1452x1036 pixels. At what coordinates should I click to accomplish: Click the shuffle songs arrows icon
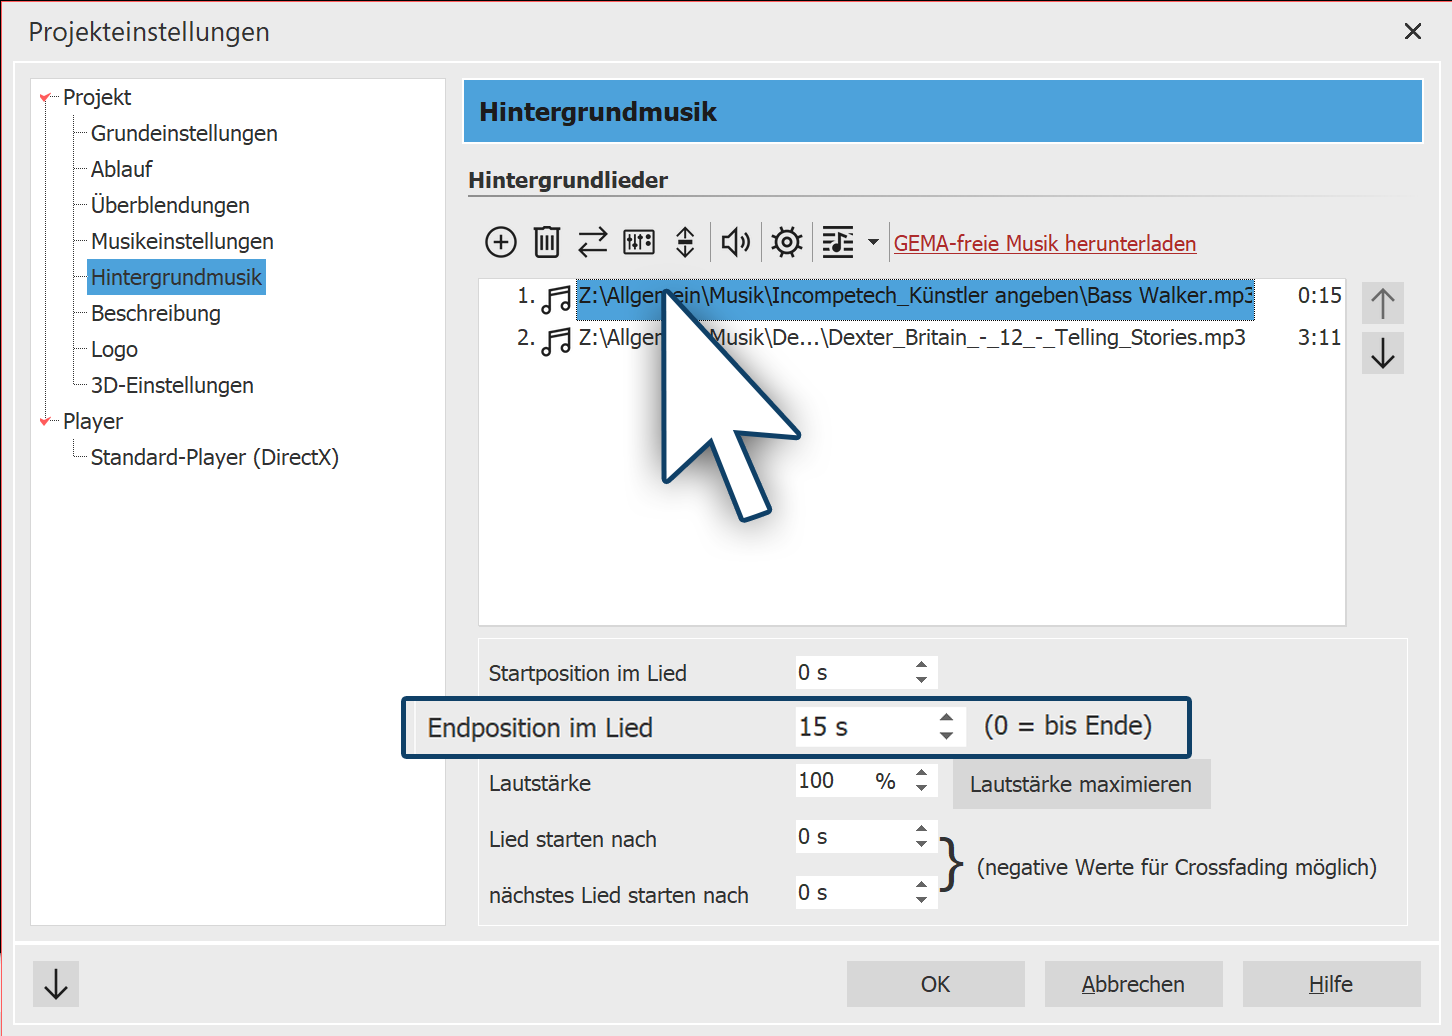(593, 242)
